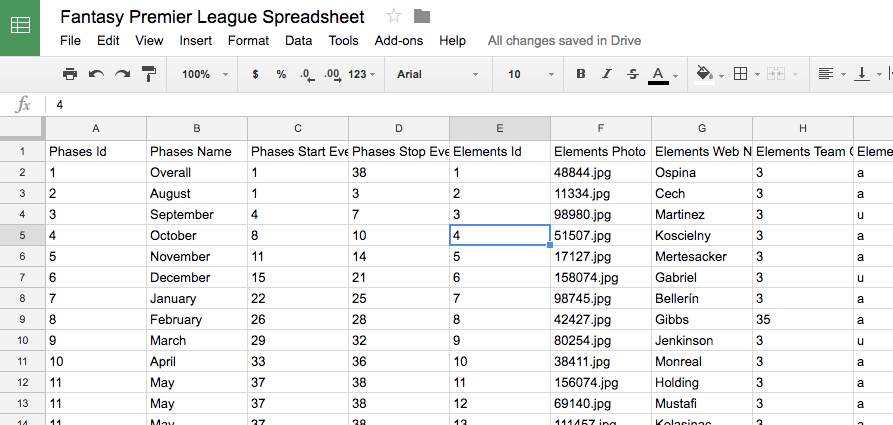Image resolution: width=893 pixels, height=425 pixels.
Task: Expand the text color dropdown arrow
Action: [x=675, y=76]
